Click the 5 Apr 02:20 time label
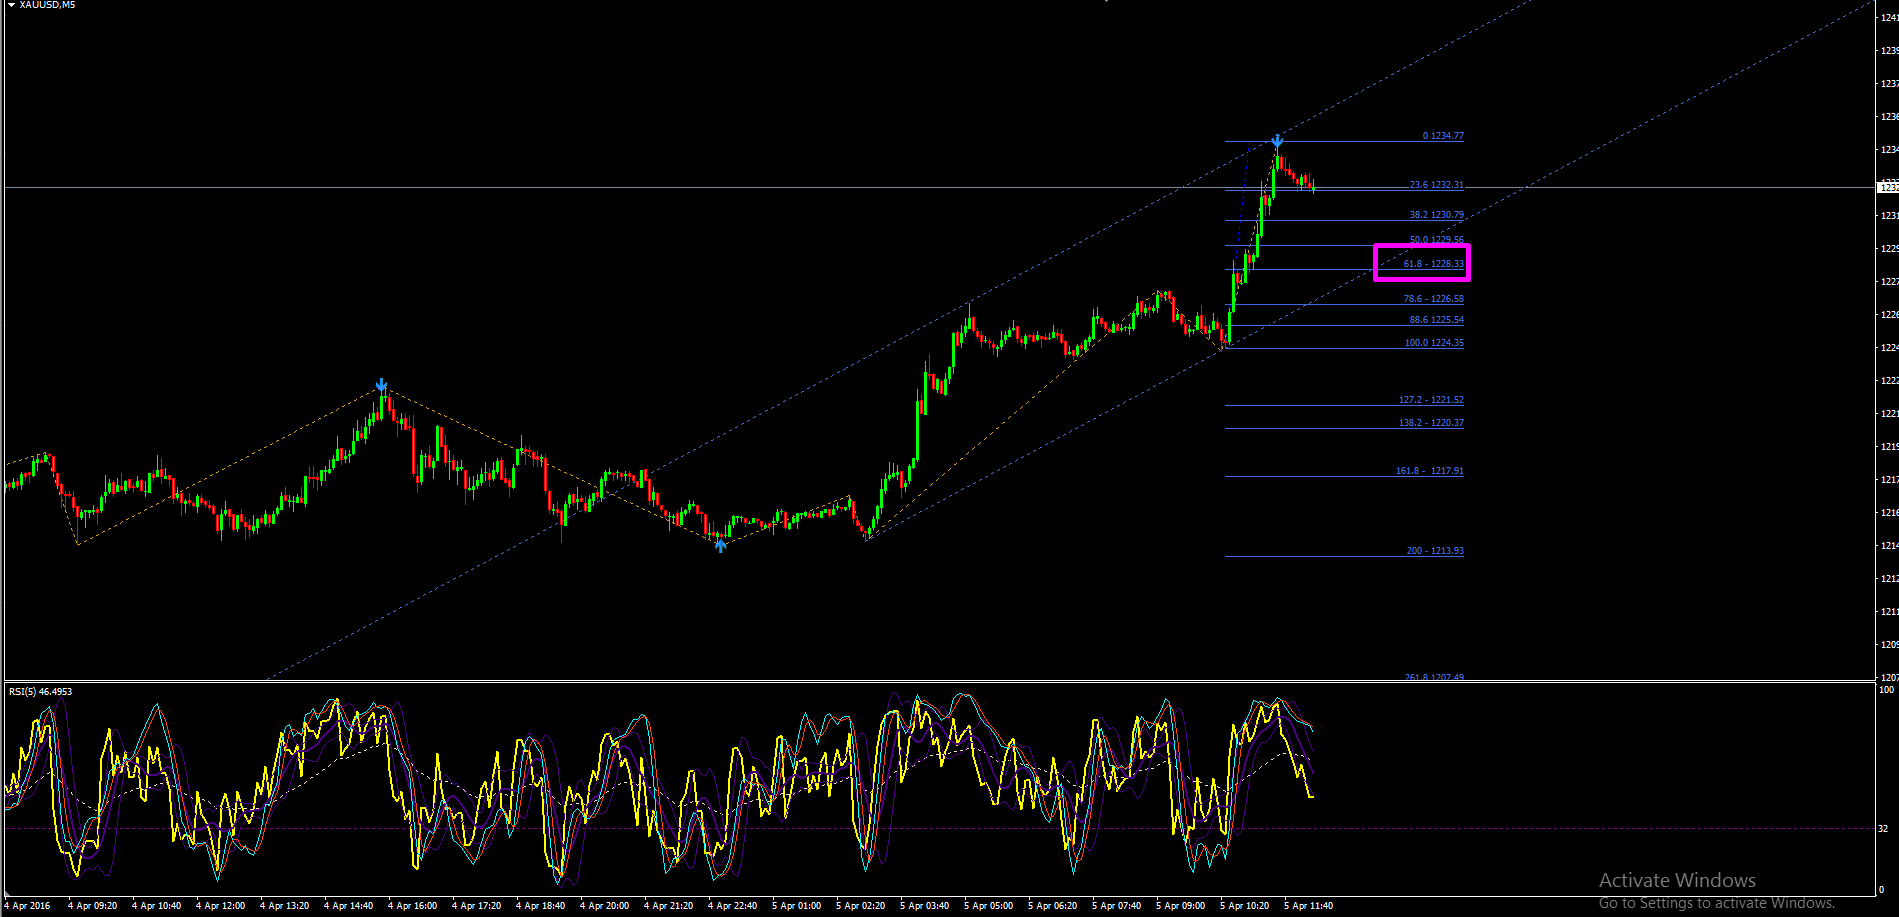Screen dimensions: 1899x917 click(x=861, y=906)
